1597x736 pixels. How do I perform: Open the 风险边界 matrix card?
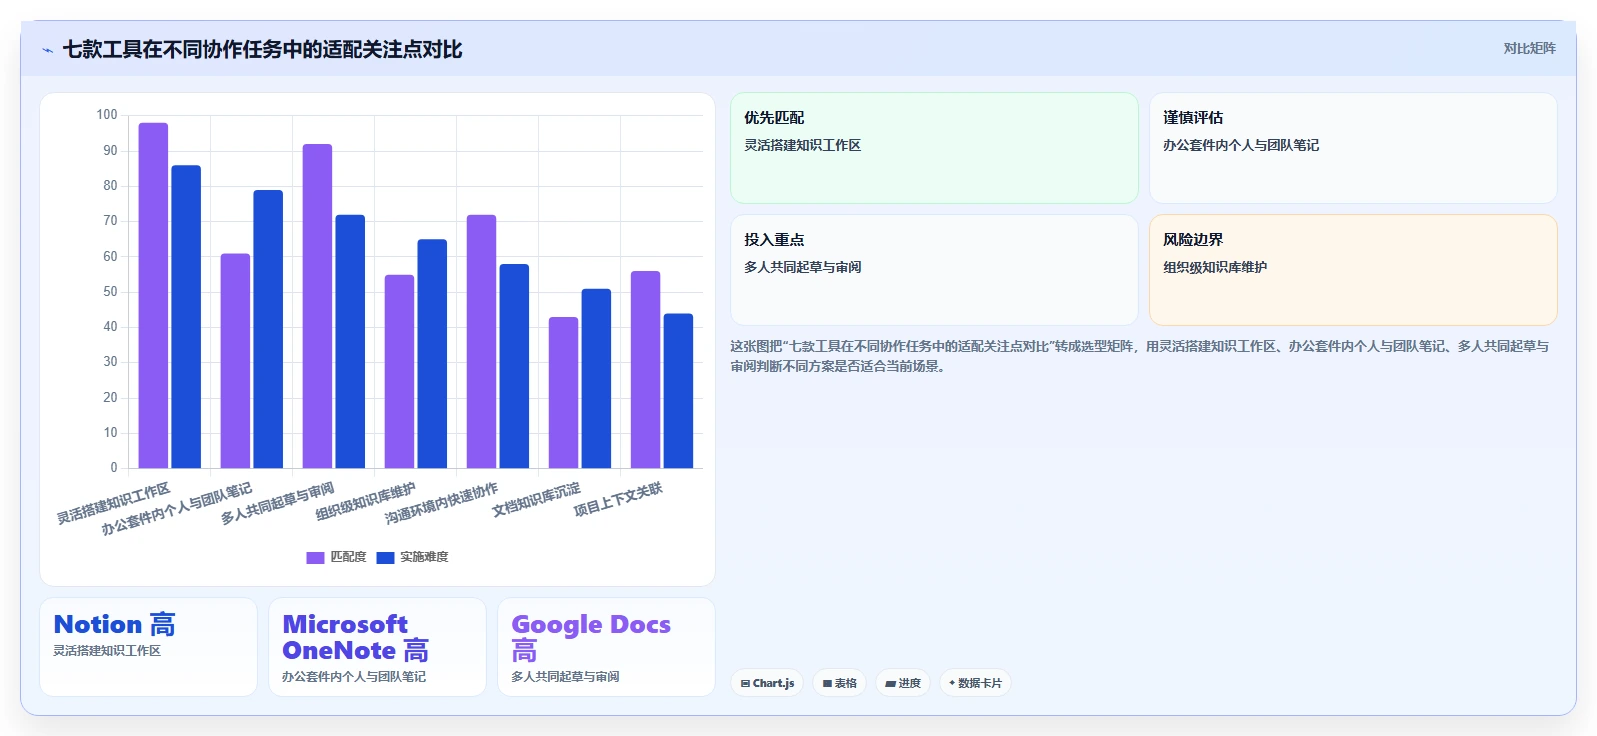(1353, 270)
